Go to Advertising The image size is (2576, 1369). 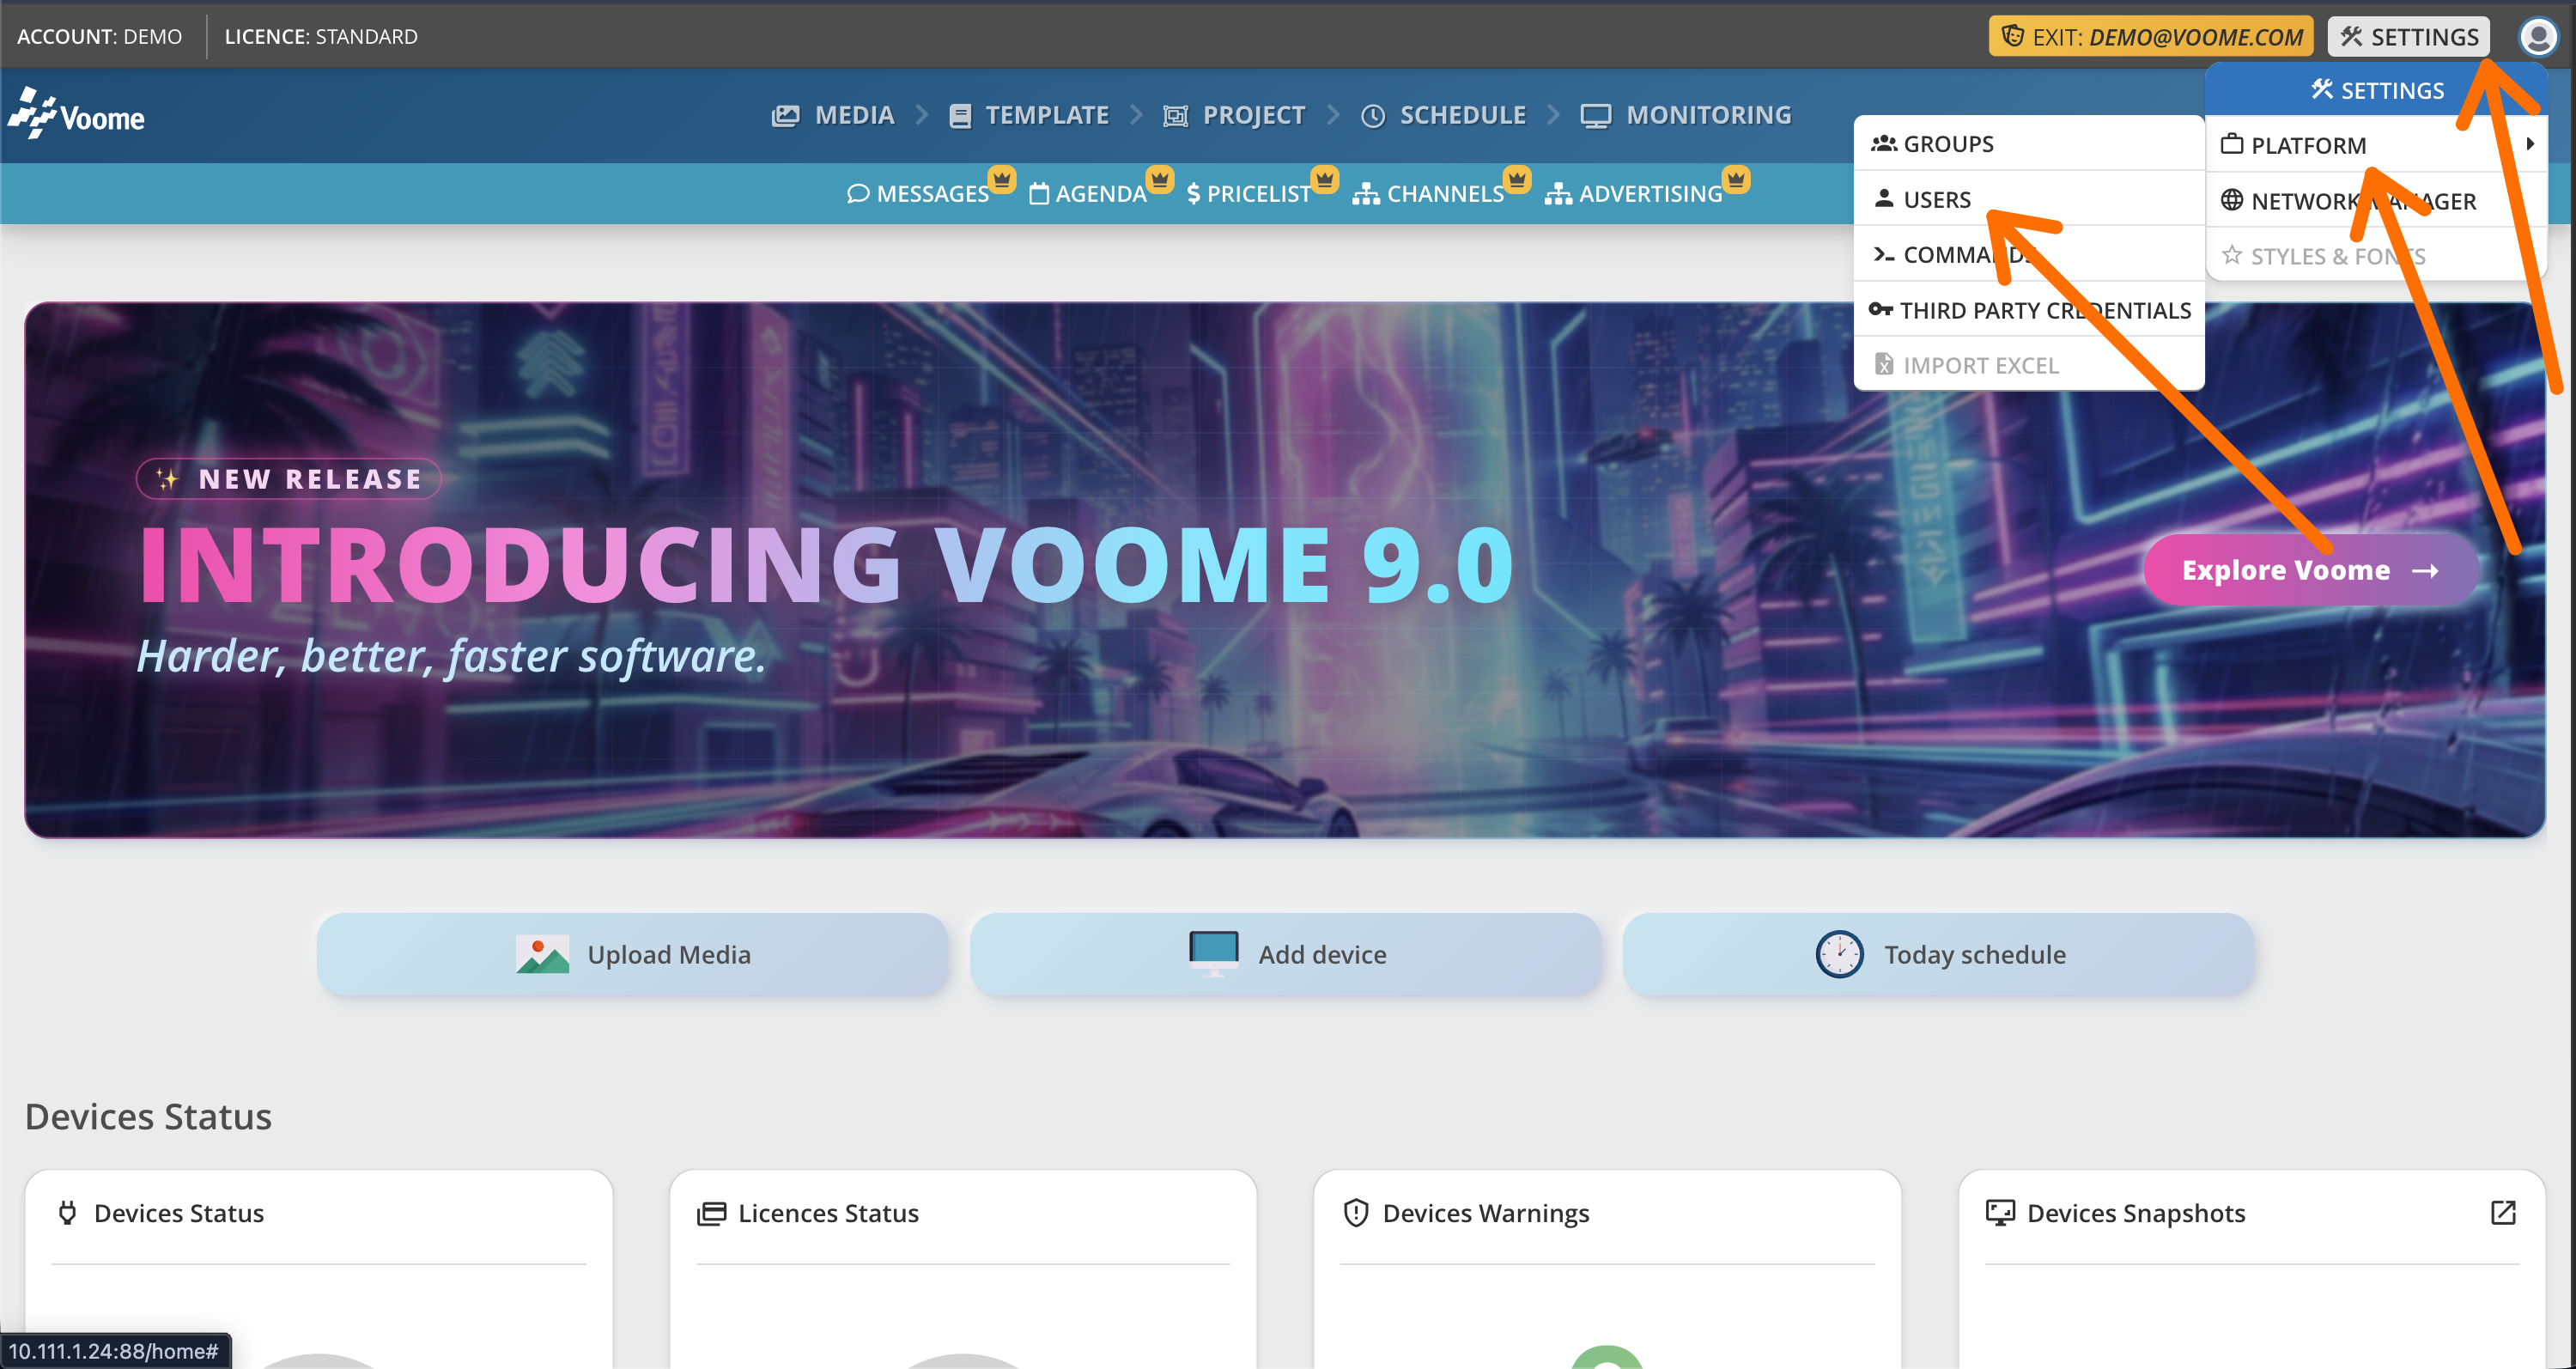(1634, 194)
